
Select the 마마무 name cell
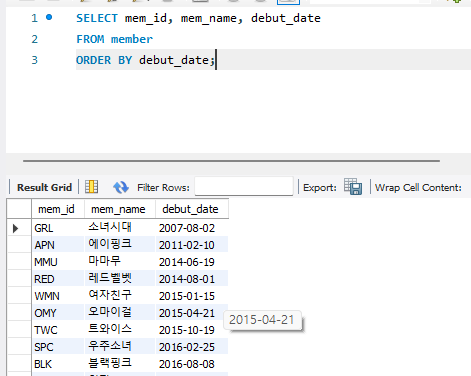coord(120,262)
